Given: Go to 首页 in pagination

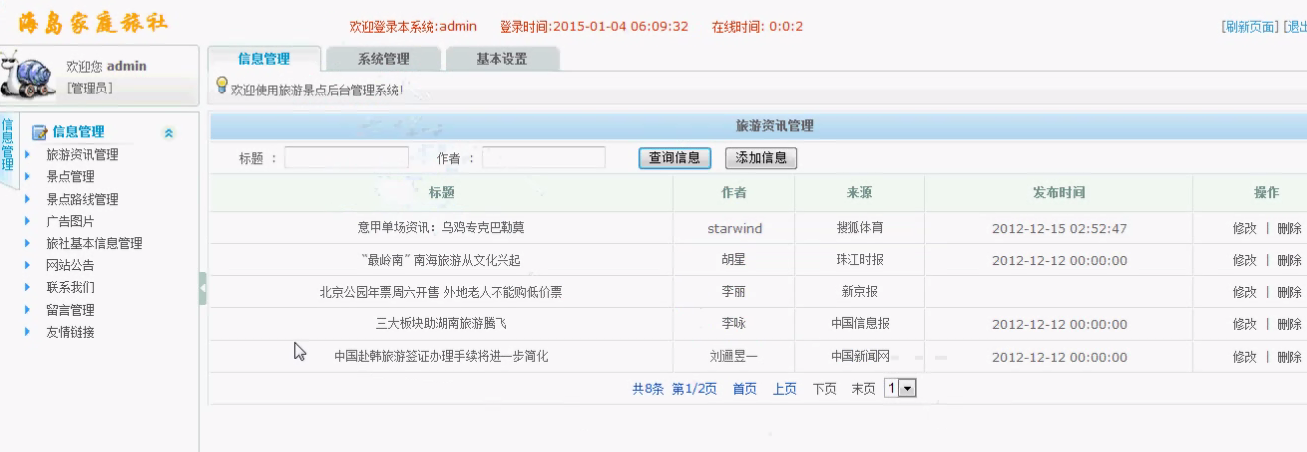Looking at the screenshot, I should click(x=744, y=389).
